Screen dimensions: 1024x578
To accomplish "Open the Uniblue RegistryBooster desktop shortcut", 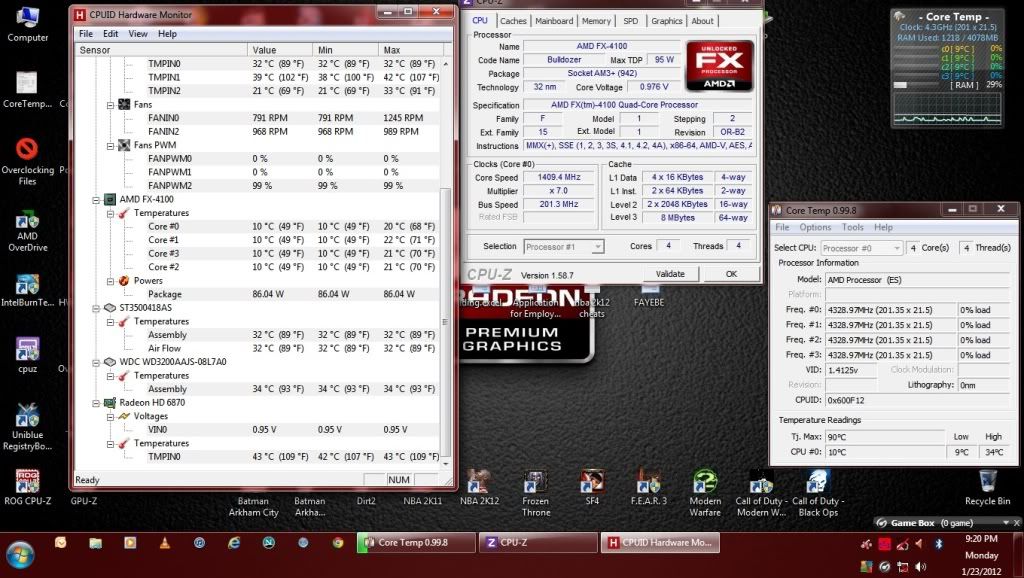I will [27, 426].
